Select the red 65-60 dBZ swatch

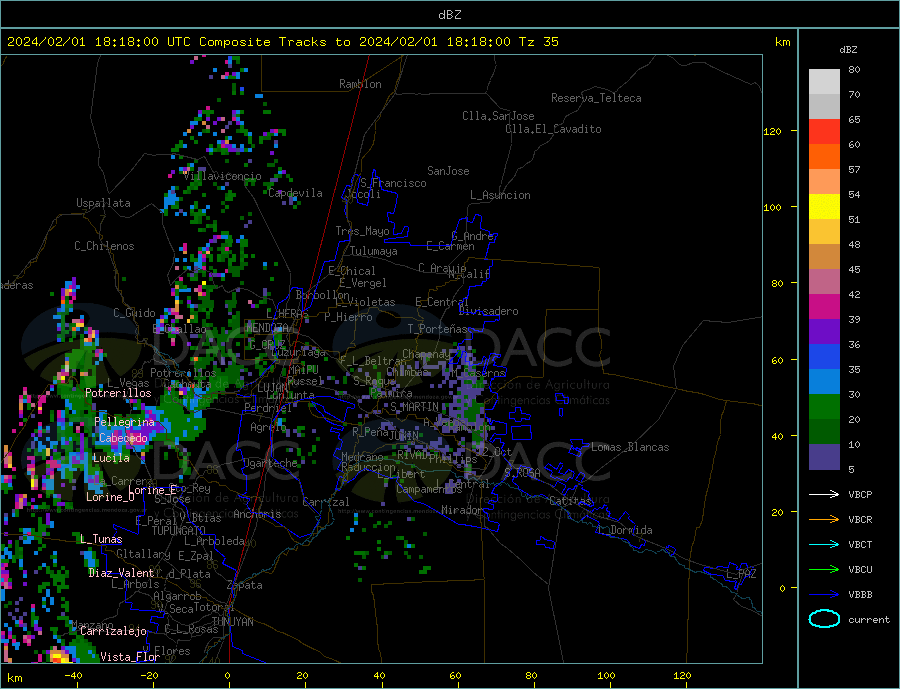[824, 131]
